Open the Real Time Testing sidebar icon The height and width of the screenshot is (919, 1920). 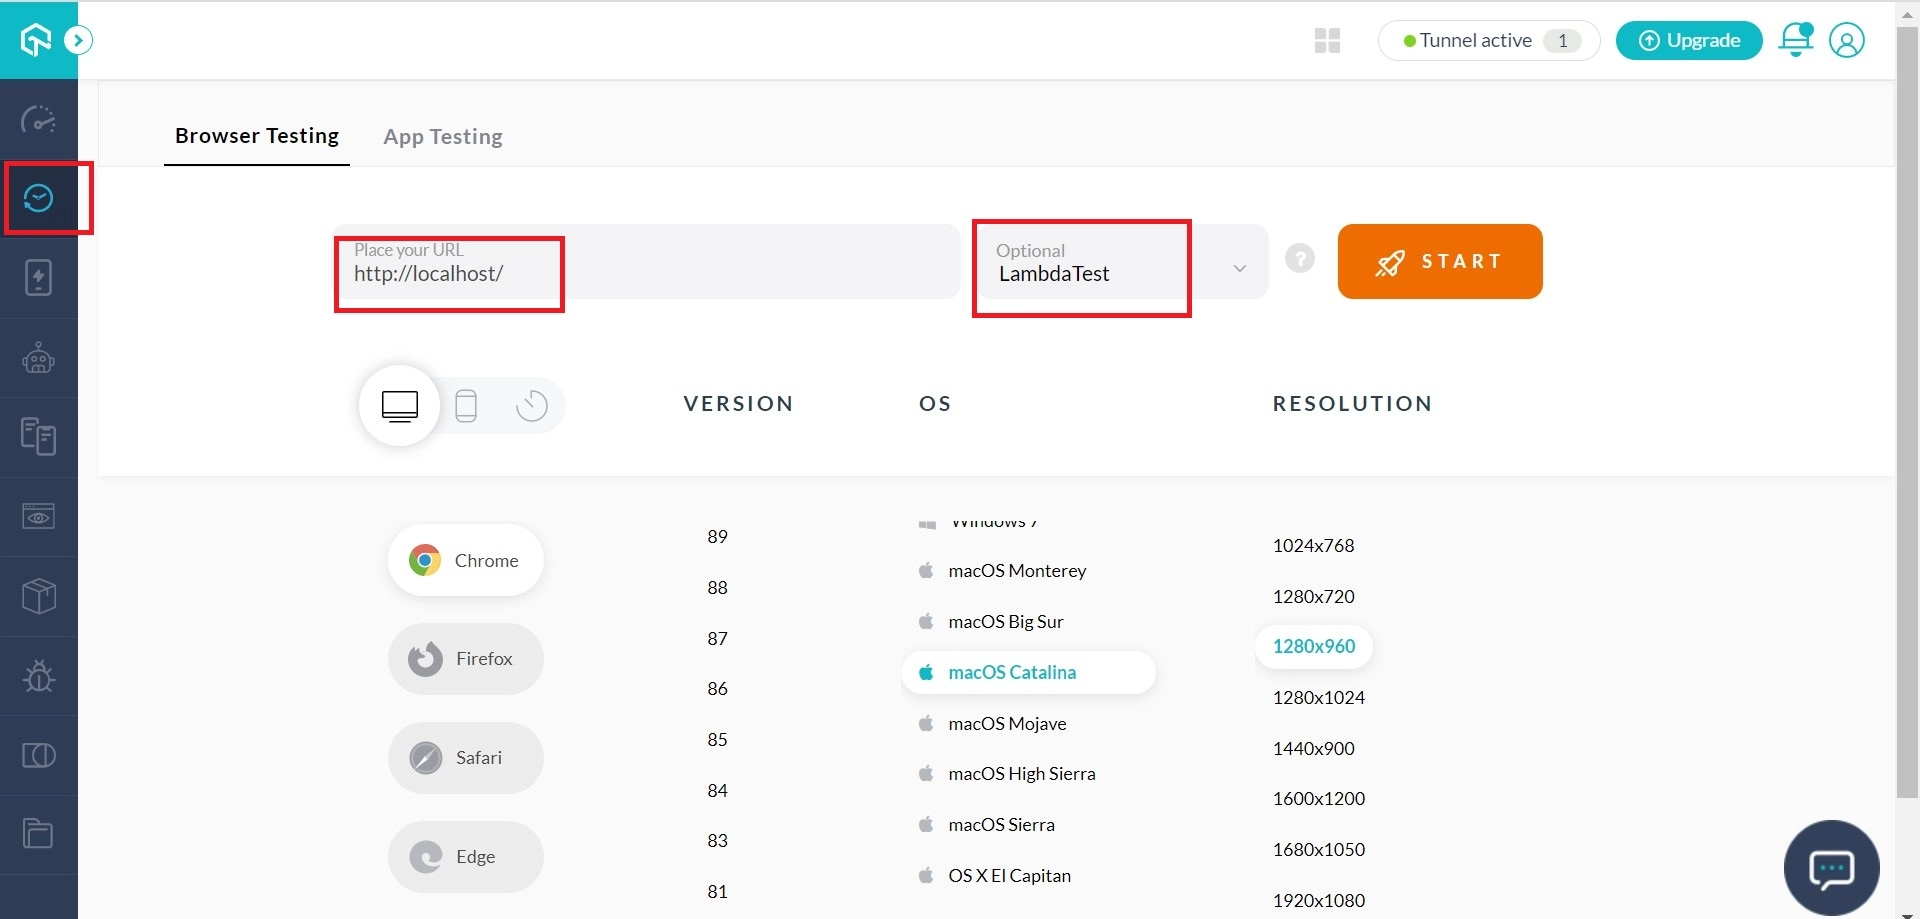tap(40, 198)
